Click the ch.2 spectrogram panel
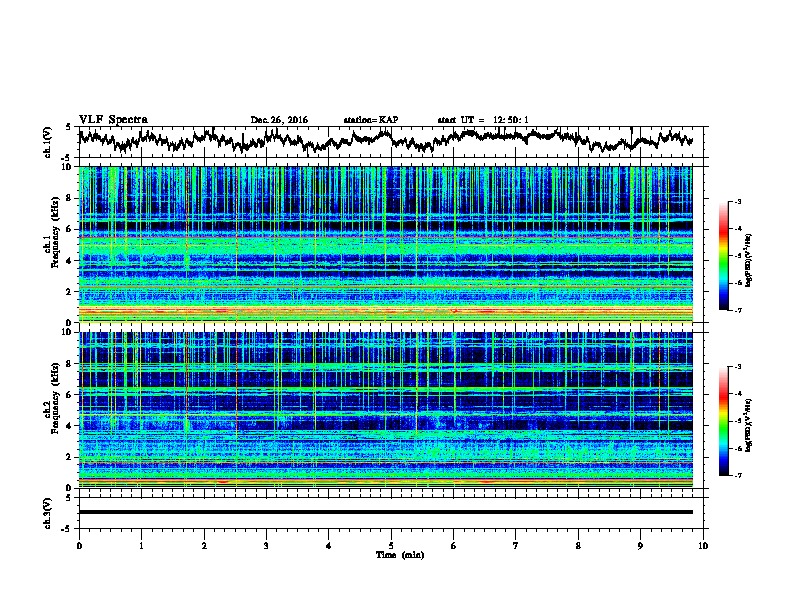 point(386,410)
